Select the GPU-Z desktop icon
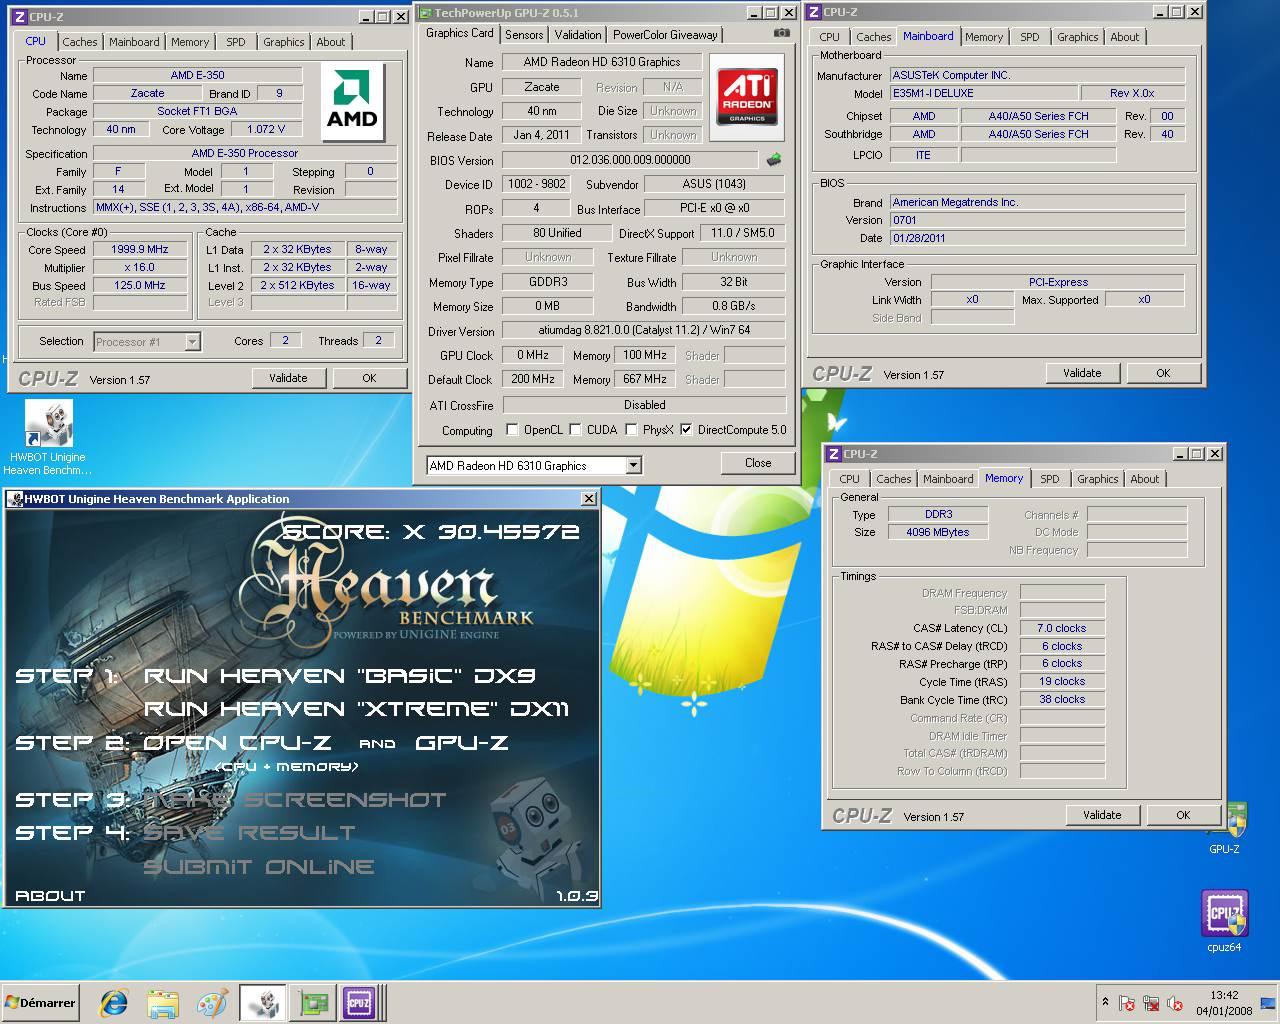Image resolution: width=1280 pixels, height=1024 pixels. [x=1225, y=829]
